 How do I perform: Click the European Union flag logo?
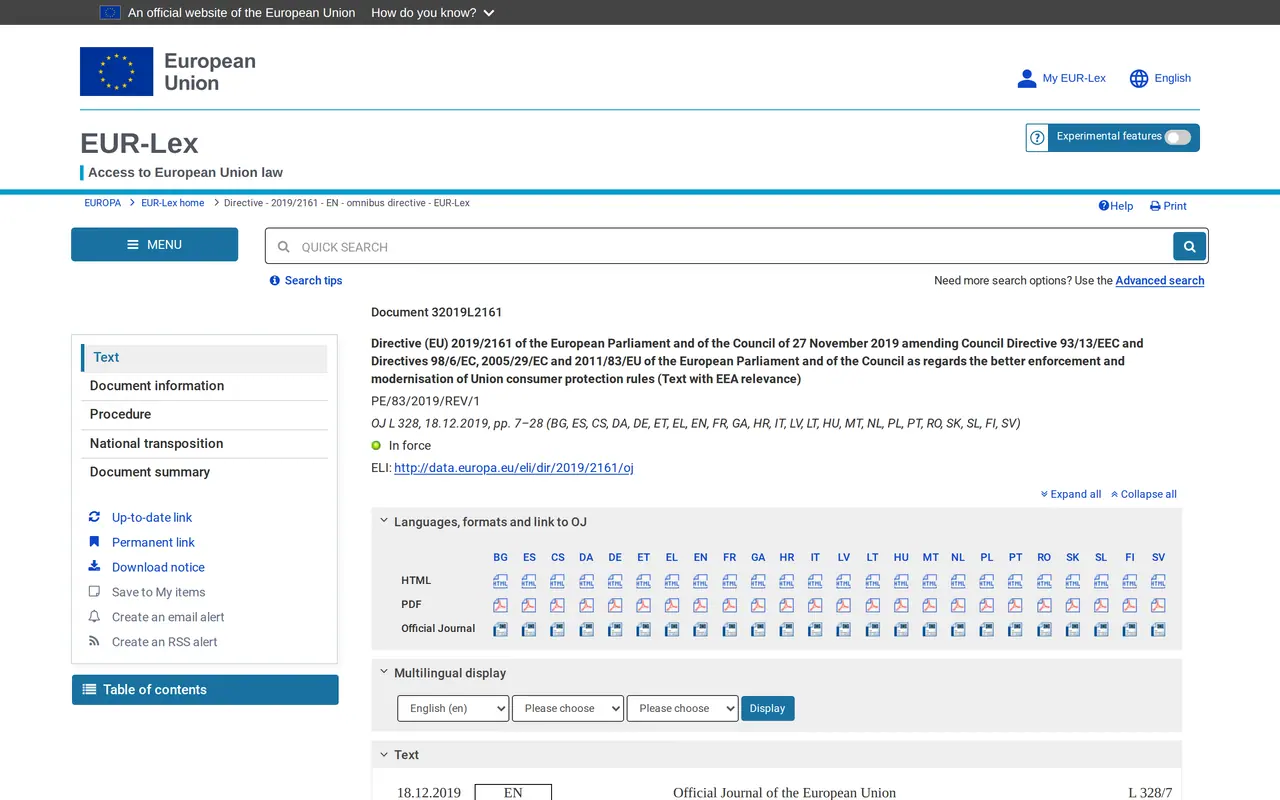tap(117, 71)
